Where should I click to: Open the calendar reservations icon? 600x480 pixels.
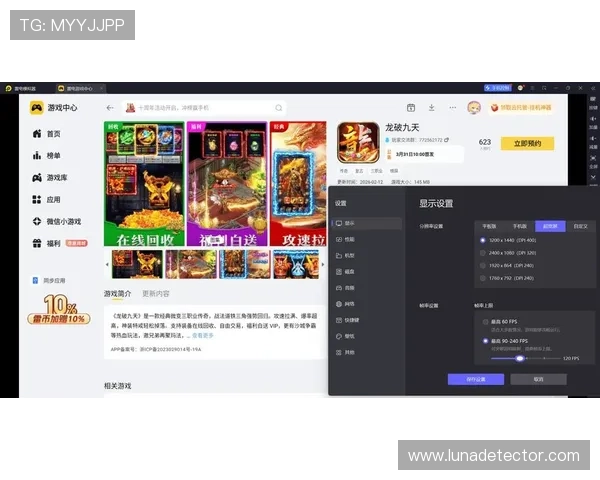click(411, 108)
